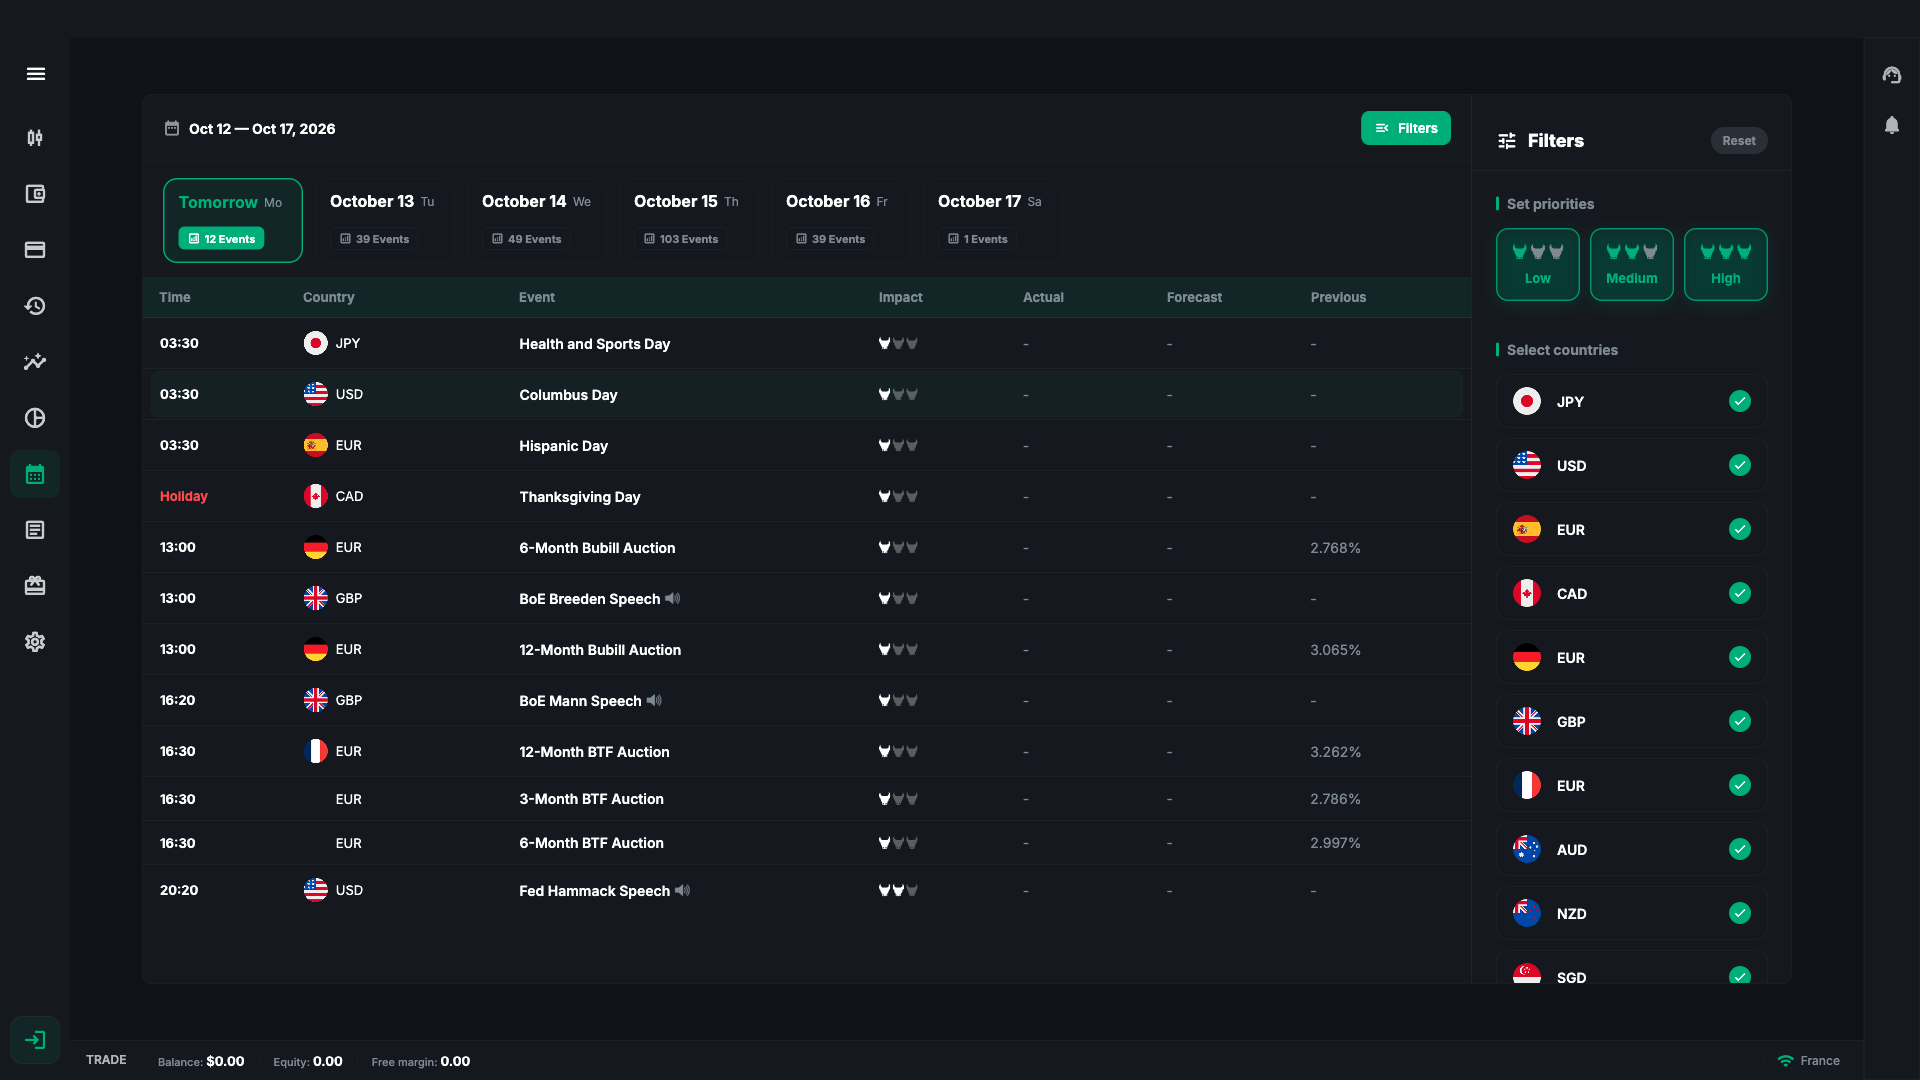Screen dimensions: 1920x1080
Task: Switch to the October 13 tab
Action: [x=385, y=220]
